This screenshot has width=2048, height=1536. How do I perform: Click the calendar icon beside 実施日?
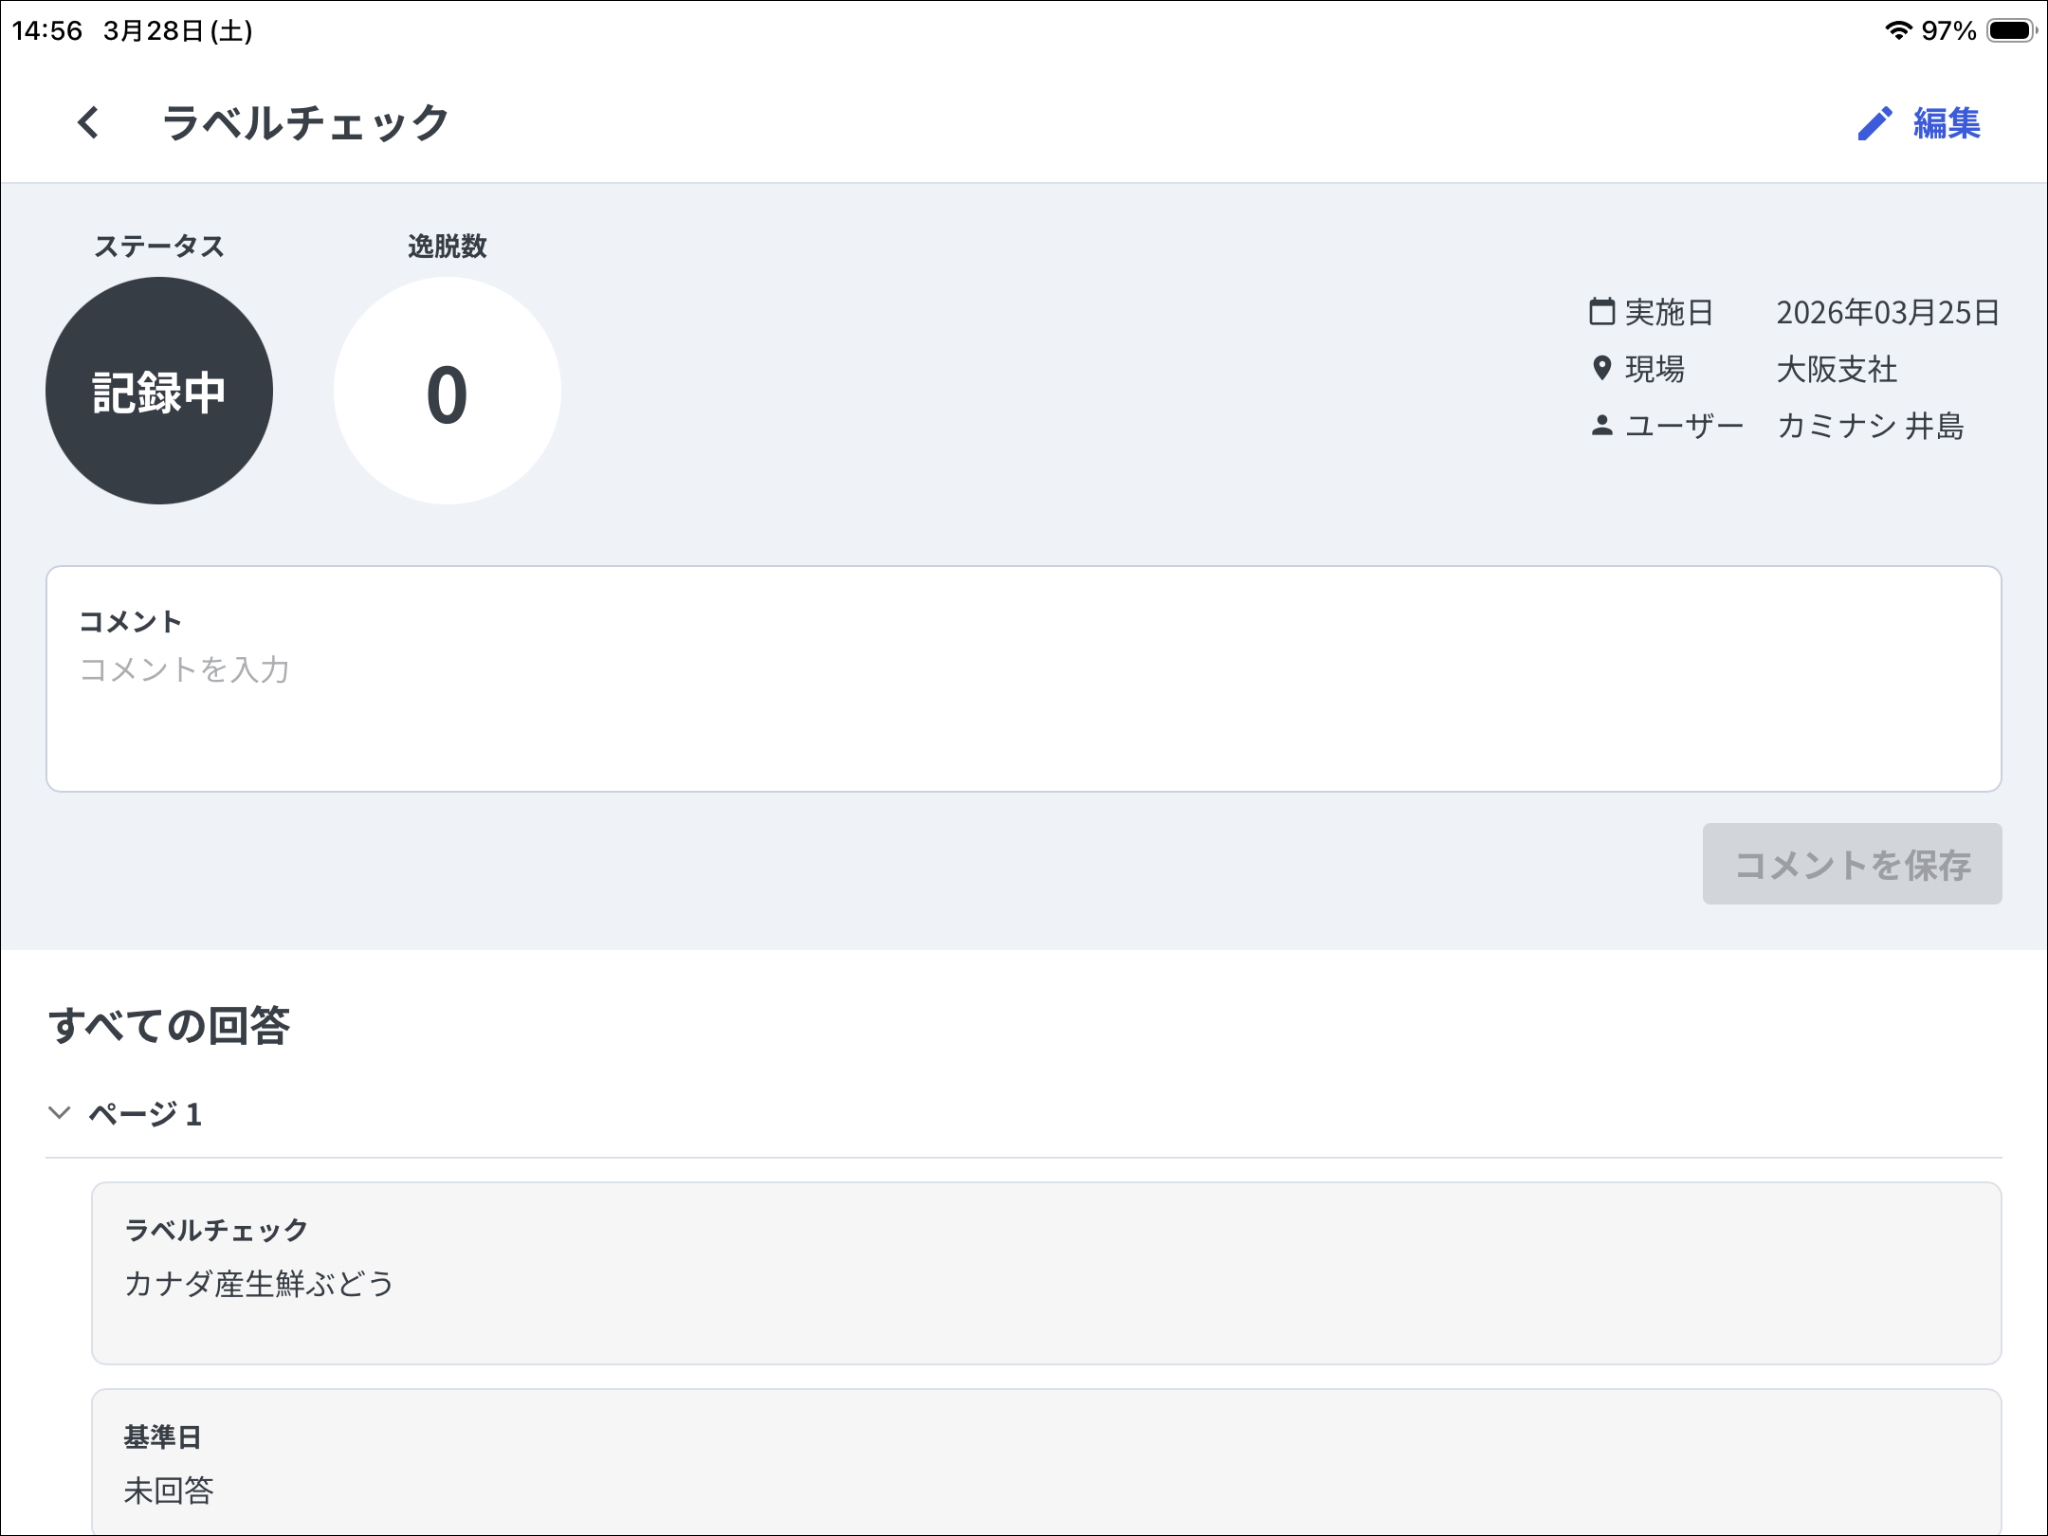1601,312
